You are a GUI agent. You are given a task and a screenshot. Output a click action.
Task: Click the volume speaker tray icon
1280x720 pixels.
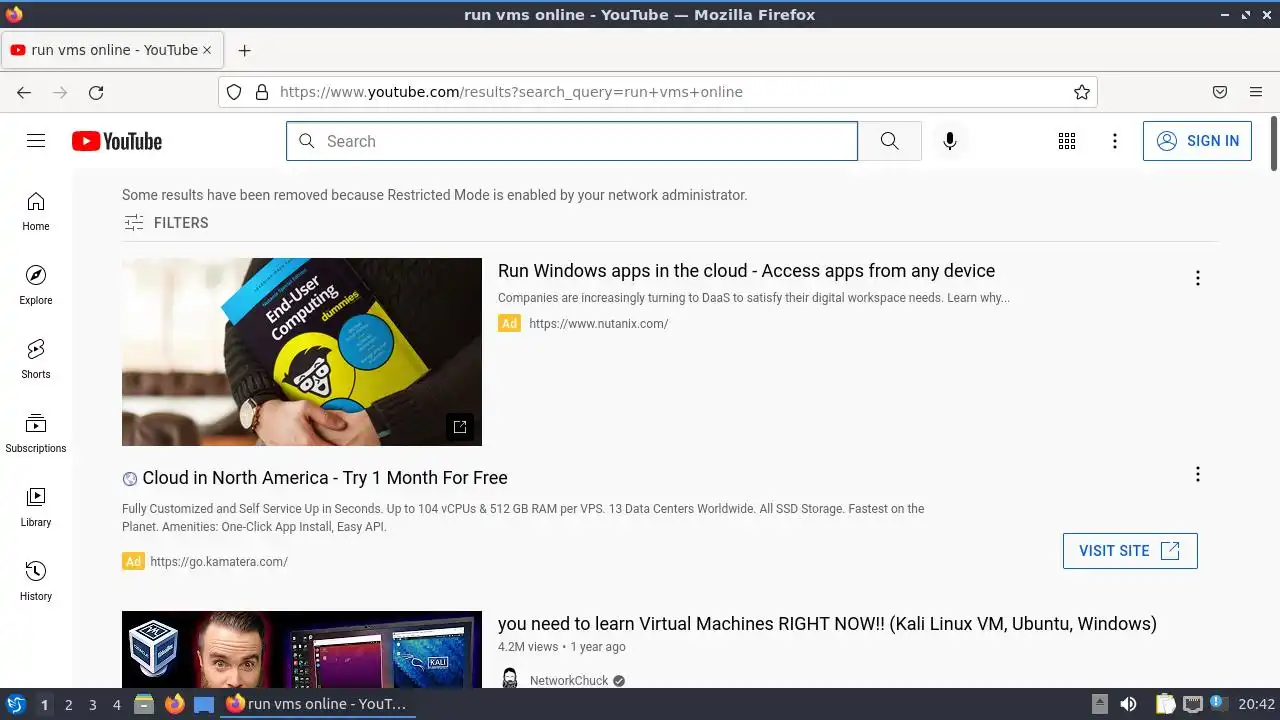(1128, 705)
